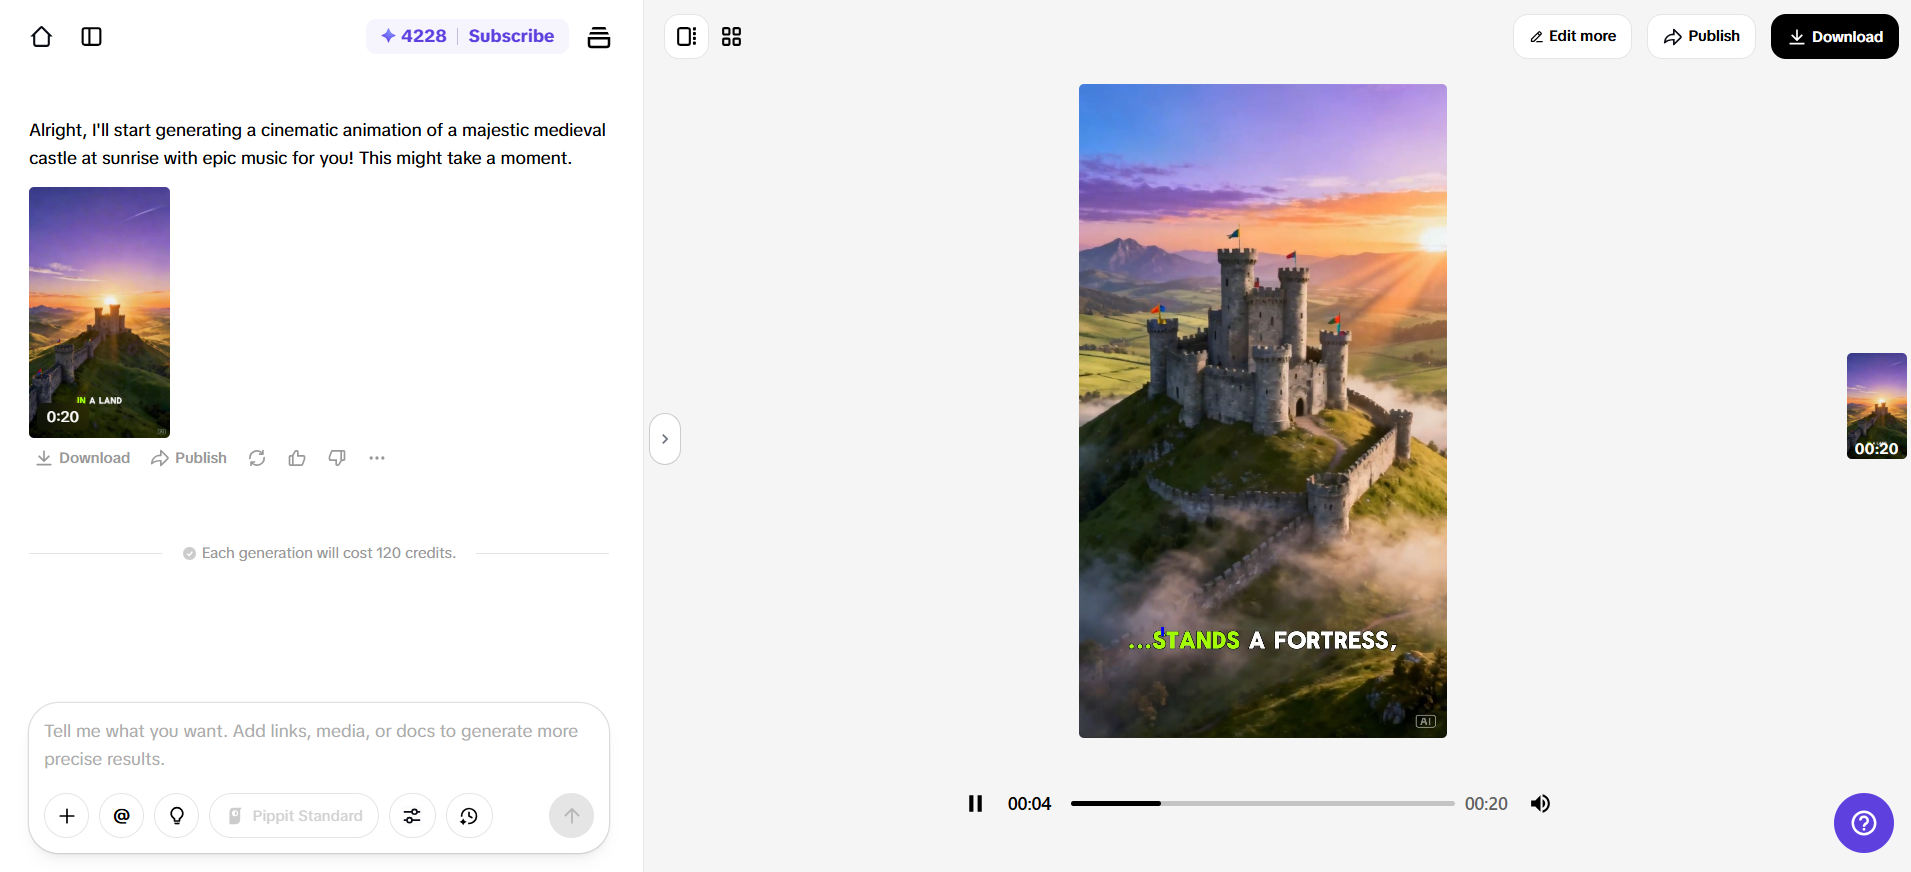Focus the prompt text input field

(318, 745)
